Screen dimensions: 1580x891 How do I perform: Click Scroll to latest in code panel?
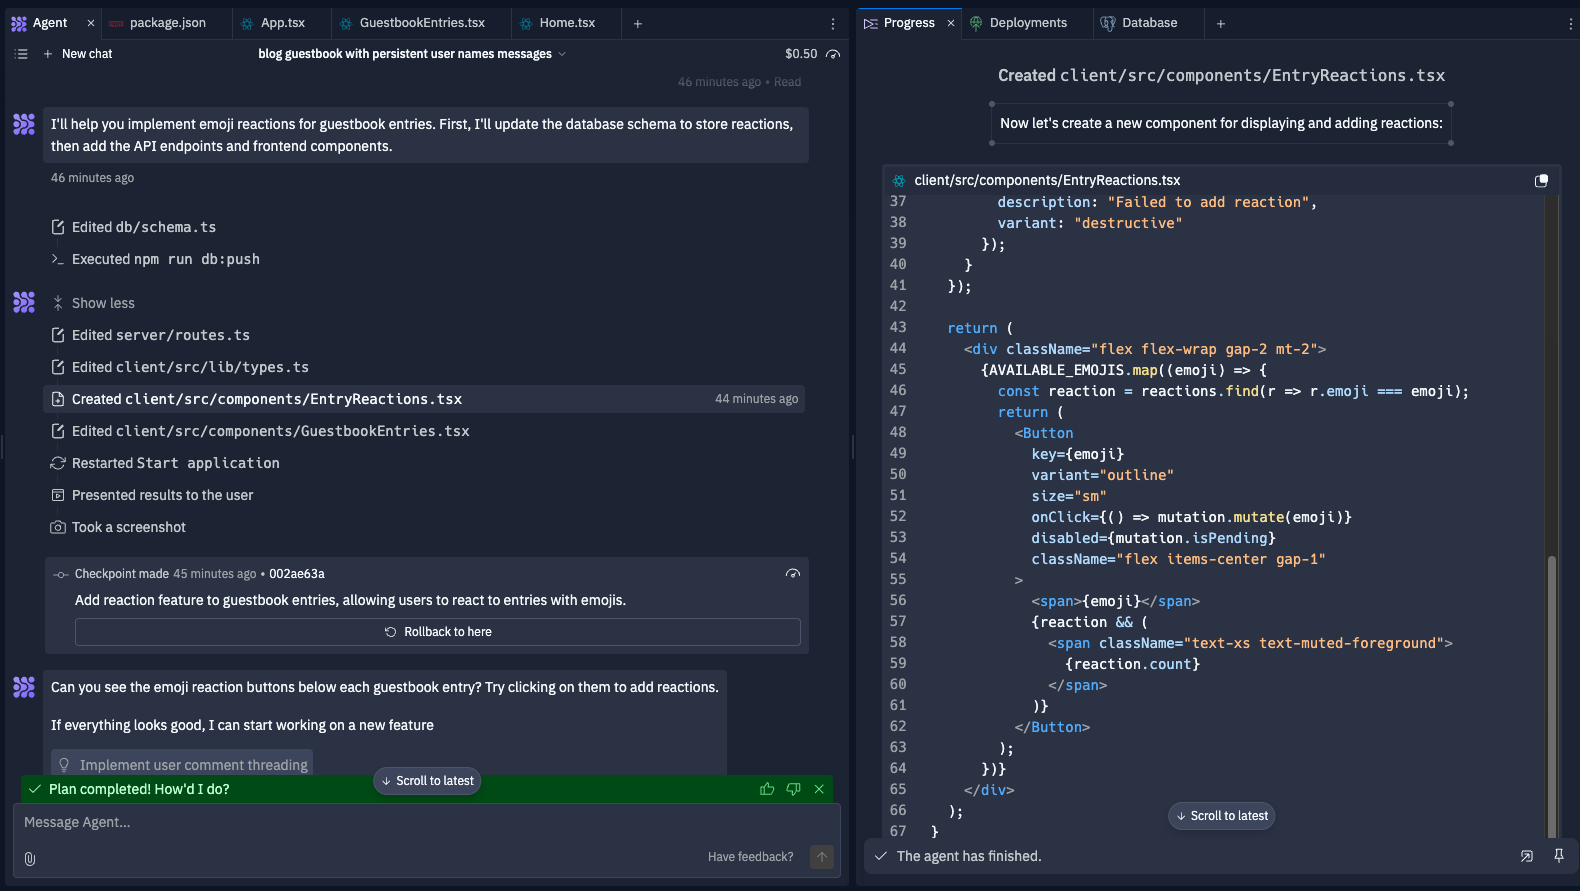[1221, 816]
